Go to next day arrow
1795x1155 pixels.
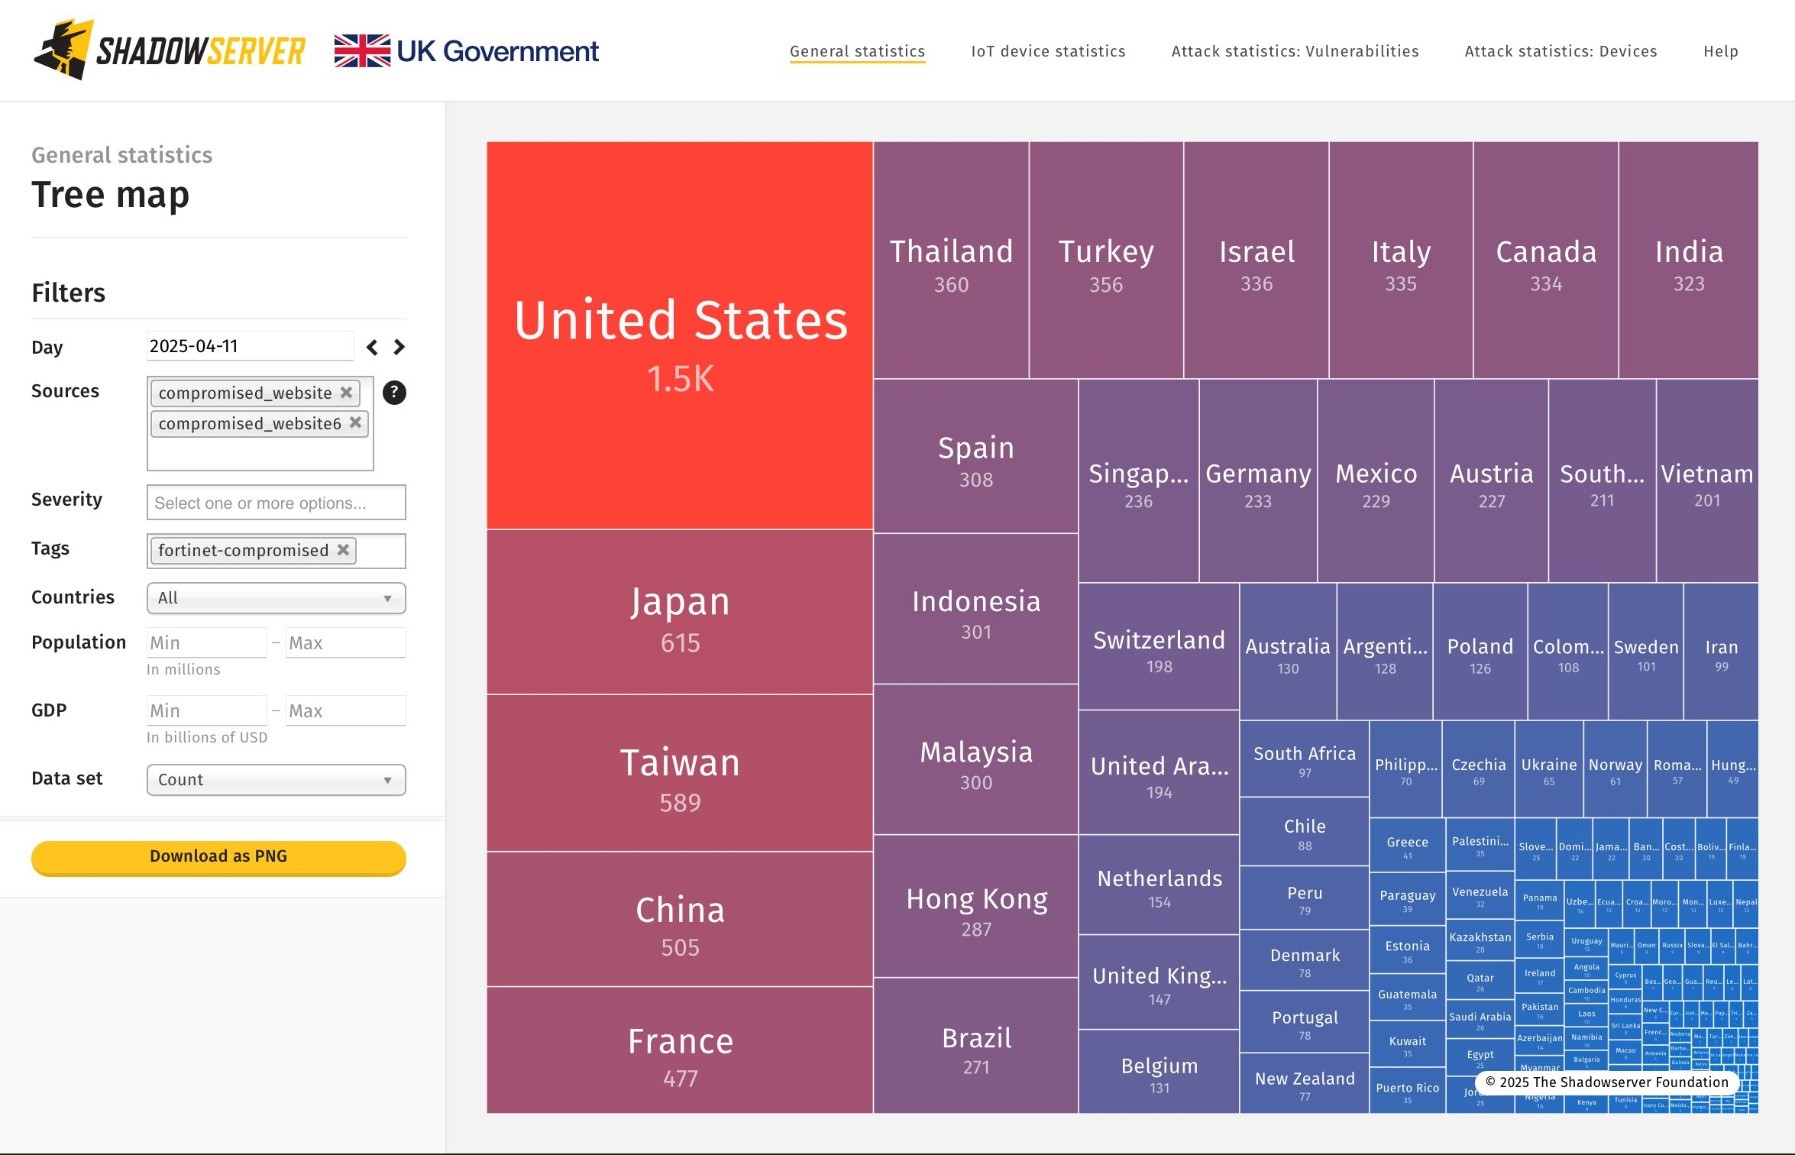pos(399,347)
